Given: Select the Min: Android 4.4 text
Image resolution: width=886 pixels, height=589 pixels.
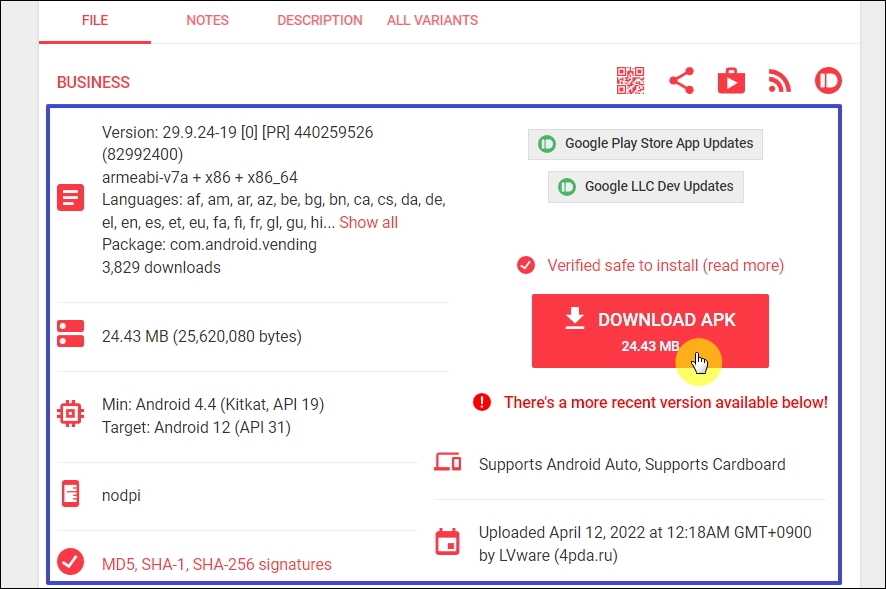Looking at the screenshot, I should coord(213,405).
